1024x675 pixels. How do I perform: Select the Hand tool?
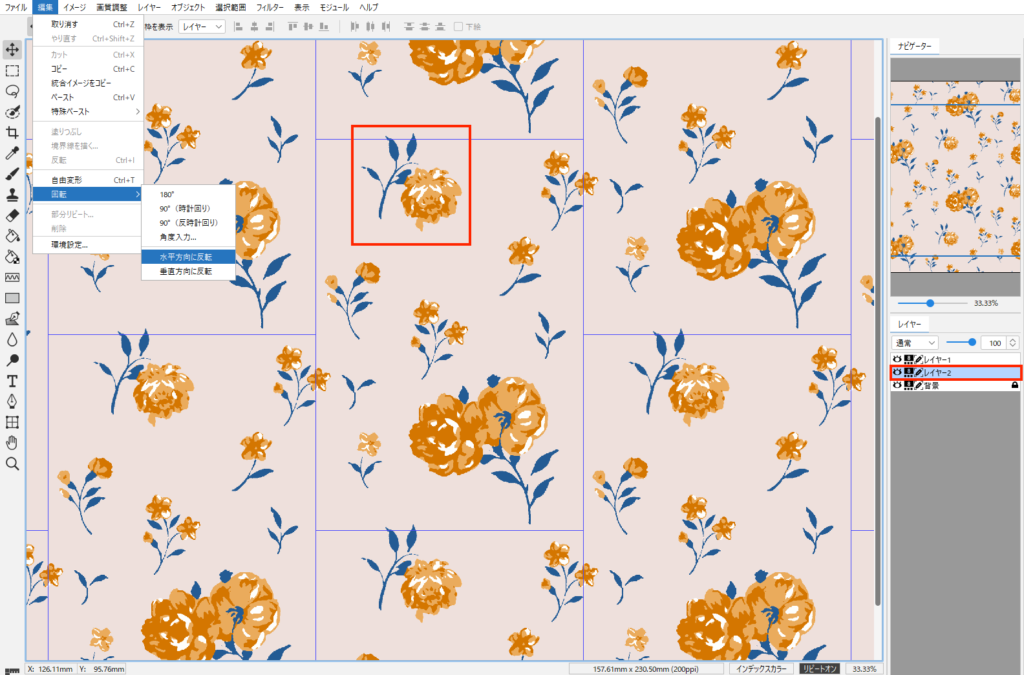pos(12,443)
